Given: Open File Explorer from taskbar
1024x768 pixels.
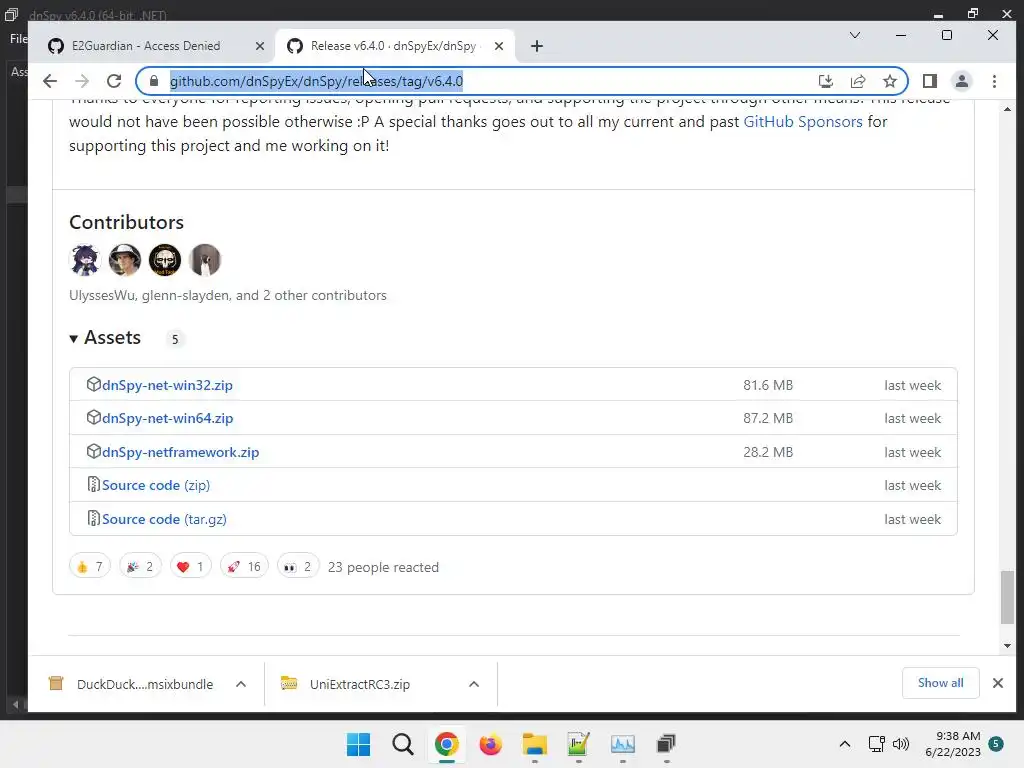Looking at the screenshot, I should (x=534, y=744).
